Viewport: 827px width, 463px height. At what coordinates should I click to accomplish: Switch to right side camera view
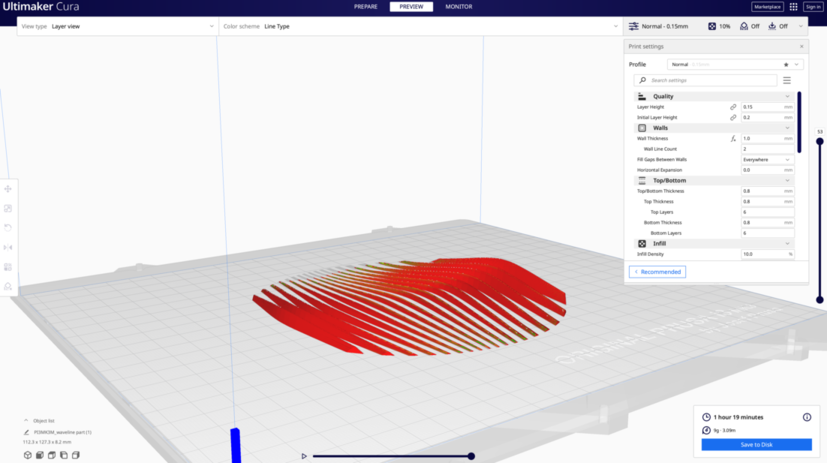pos(76,455)
